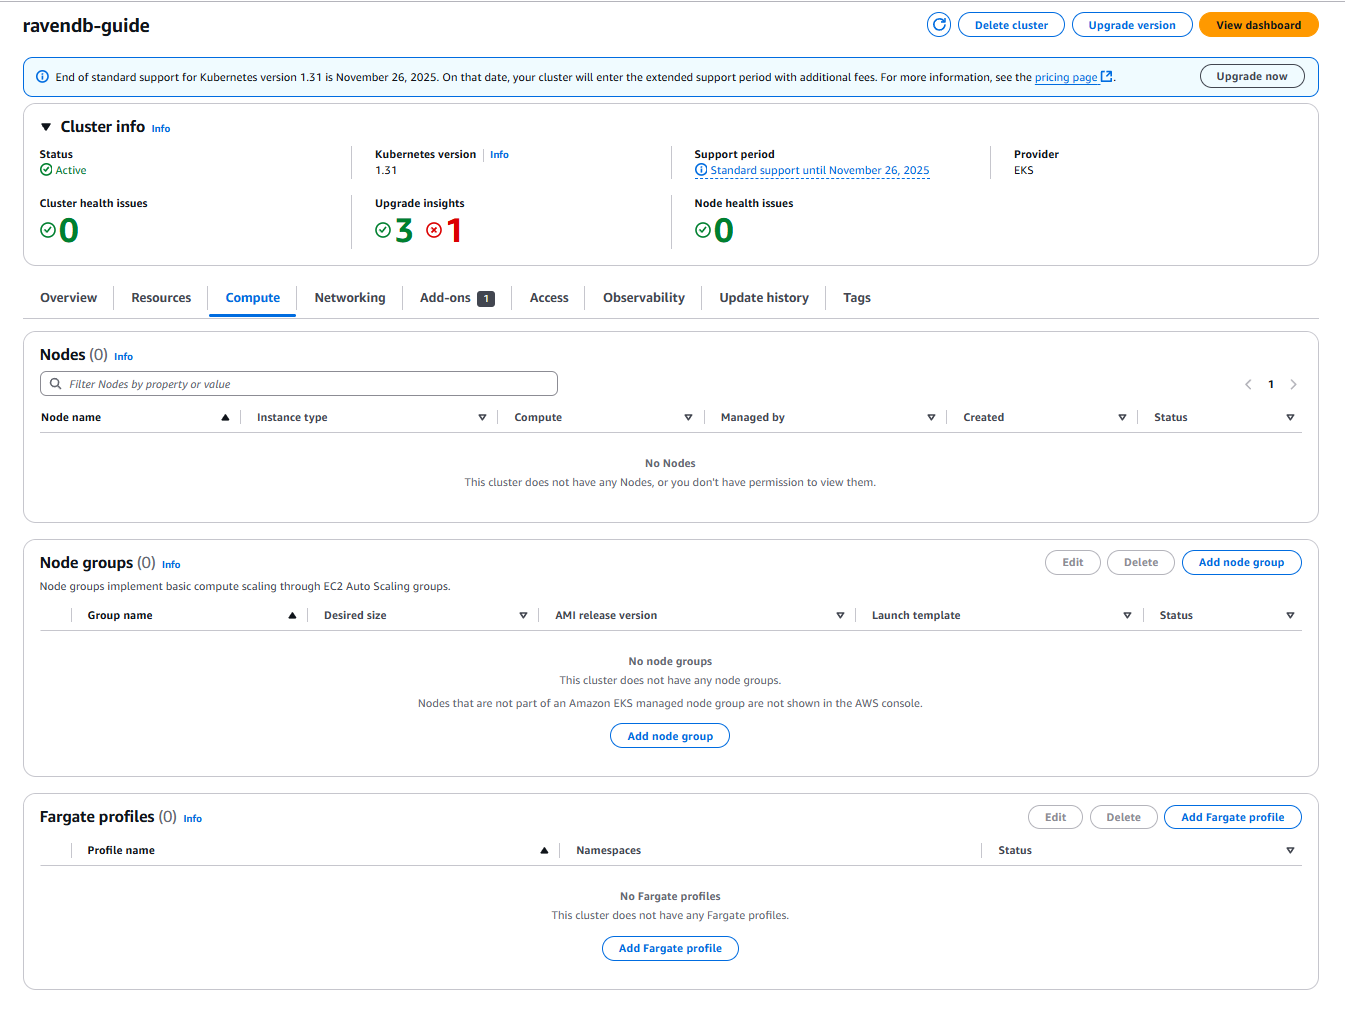Open Info link next to Node groups
1345x1021 pixels.
pyautogui.click(x=171, y=565)
